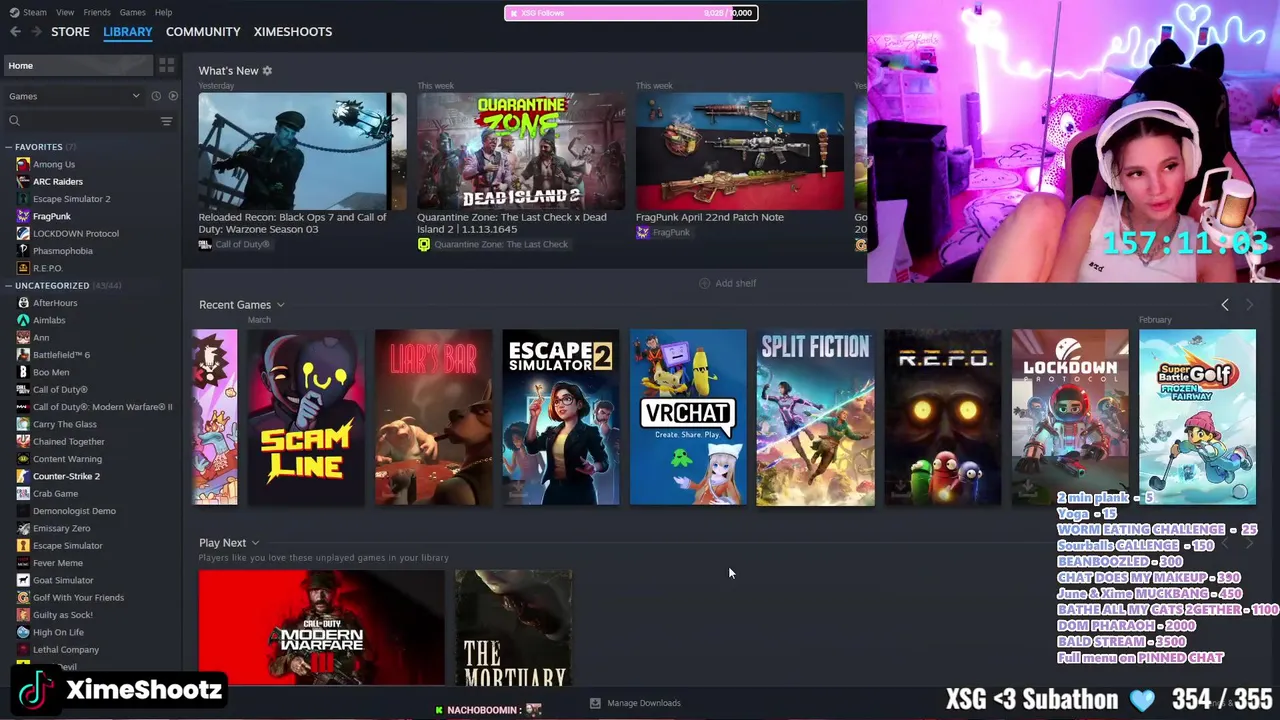Select Battlefield 6 in the game list

61,355
